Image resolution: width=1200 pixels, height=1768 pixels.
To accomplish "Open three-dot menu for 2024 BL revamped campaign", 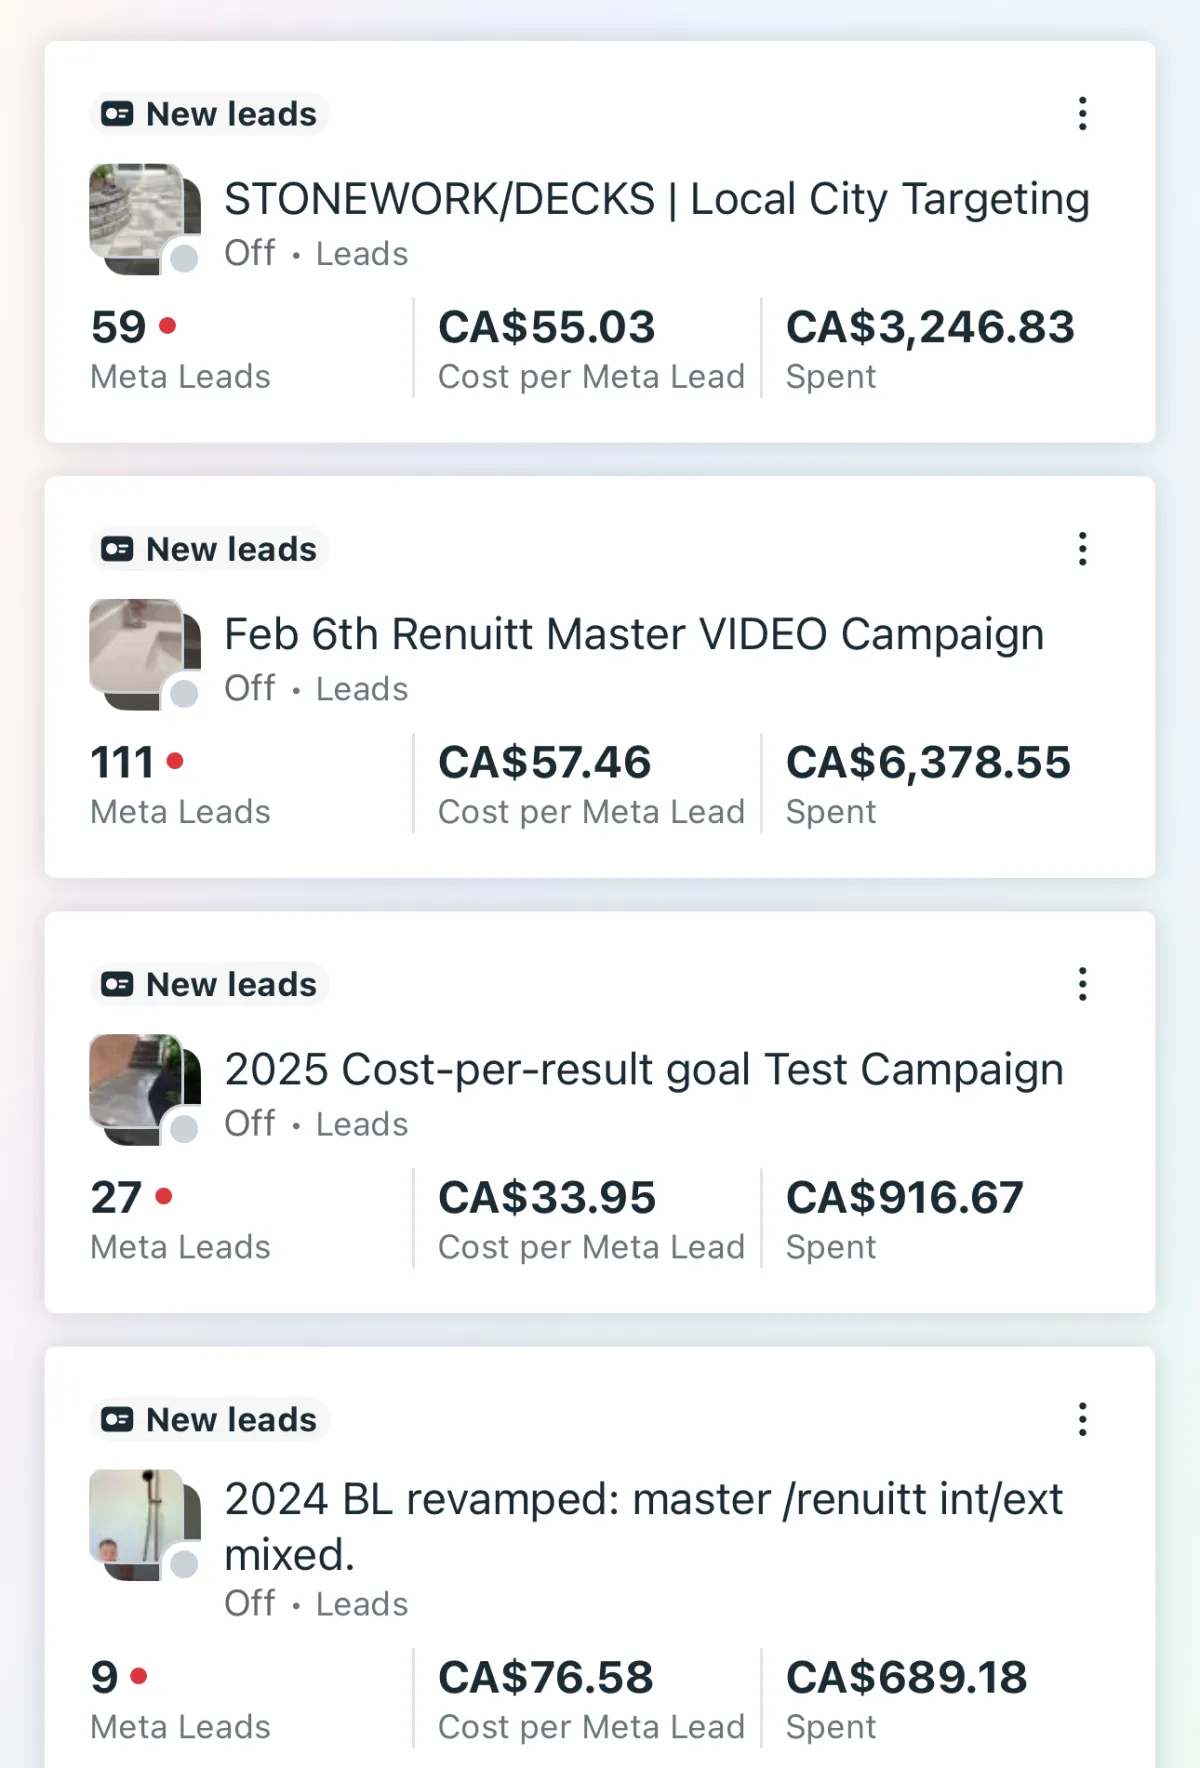I will coord(1082,1419).
